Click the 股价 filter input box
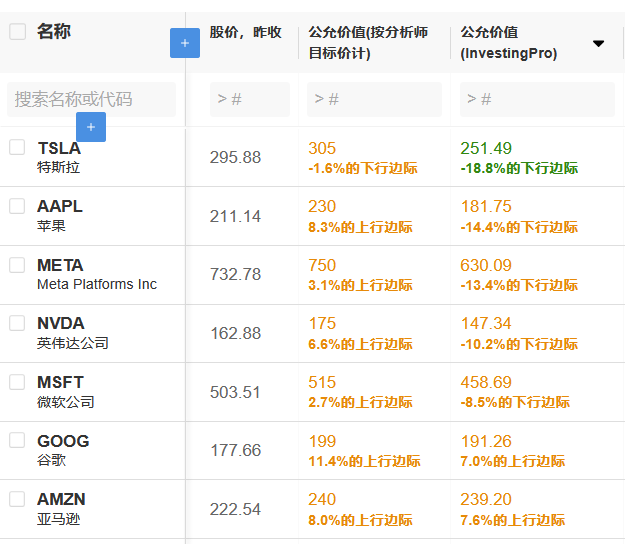The width and height of the screenshot is (625, 544). pyautogui.click(x=250, y=100)
